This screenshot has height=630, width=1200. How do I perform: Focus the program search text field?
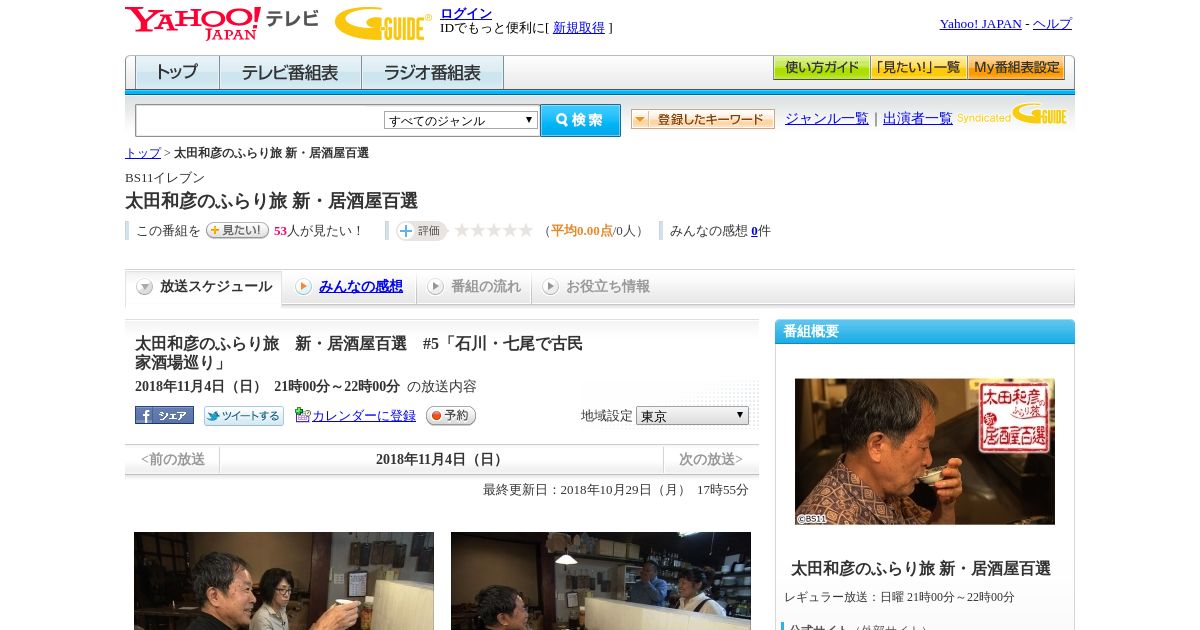pos(259,120)
